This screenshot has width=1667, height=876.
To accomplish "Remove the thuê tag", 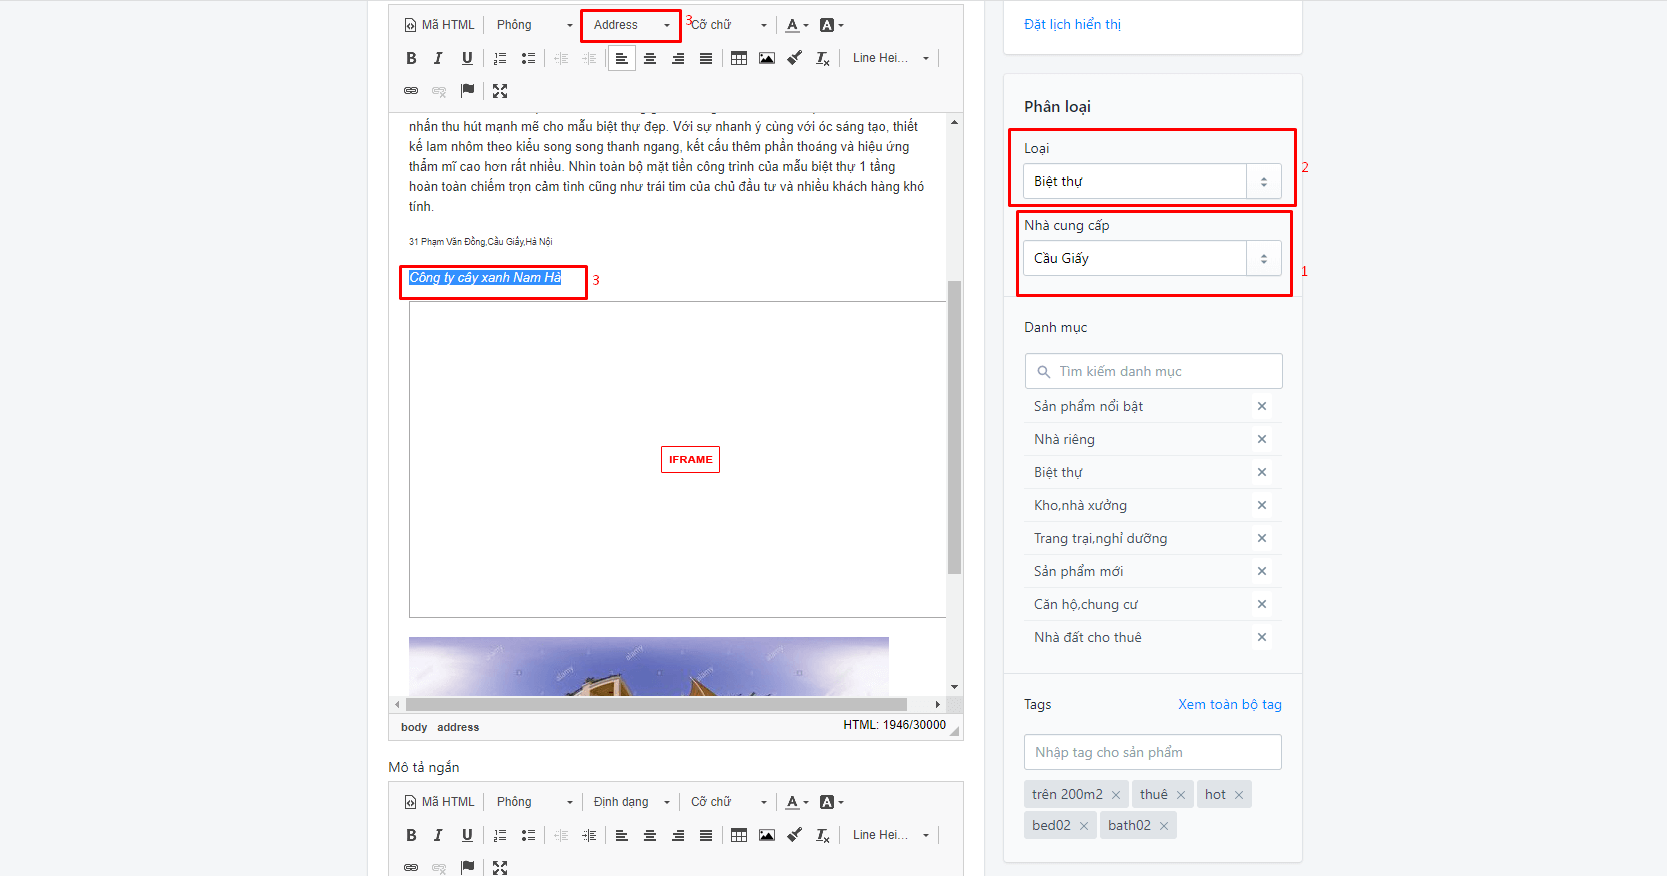I will pos(1181,795).
